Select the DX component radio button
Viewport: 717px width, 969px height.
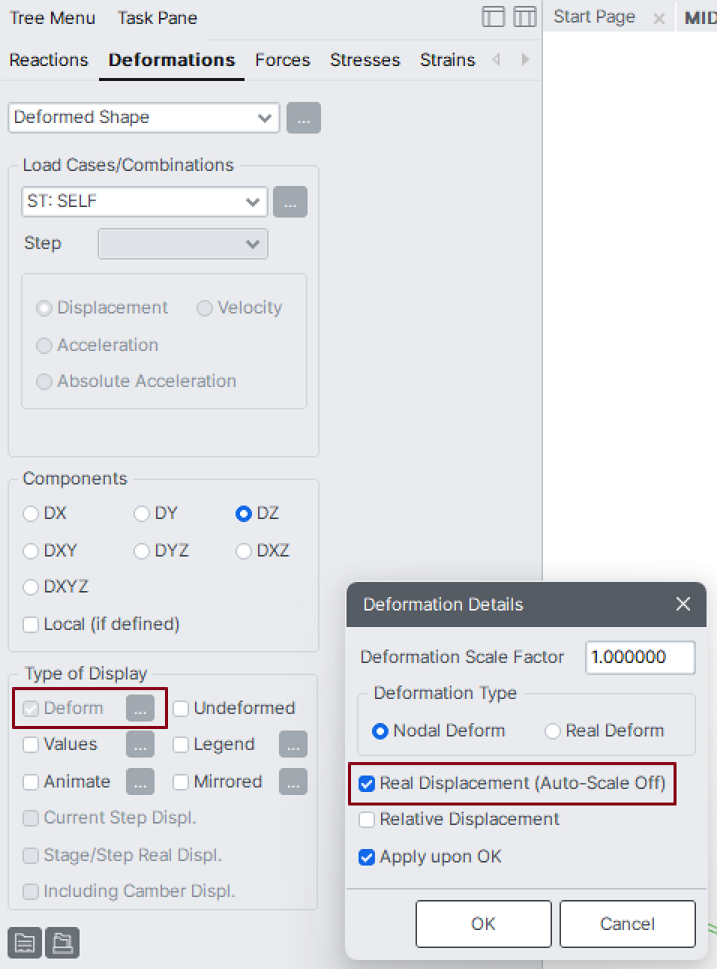(x=31, y=514)
